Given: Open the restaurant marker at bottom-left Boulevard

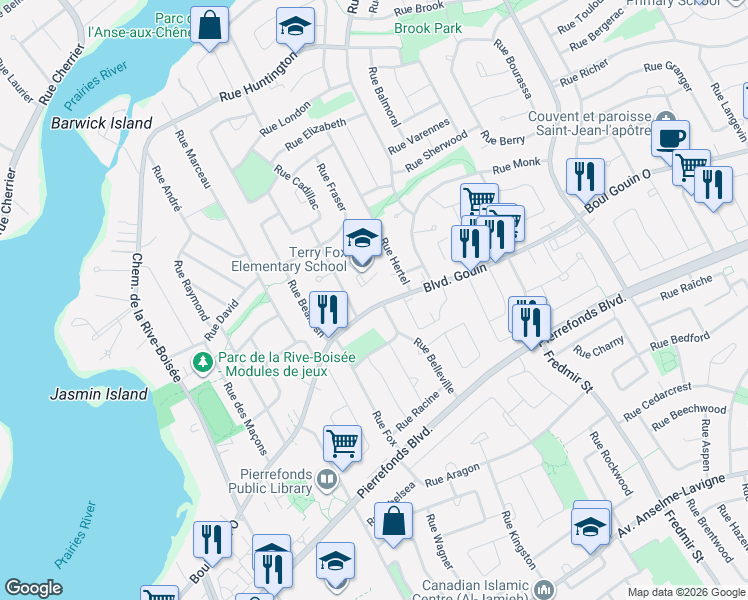Looking at the screenshot, I should (x=212, y=541).
